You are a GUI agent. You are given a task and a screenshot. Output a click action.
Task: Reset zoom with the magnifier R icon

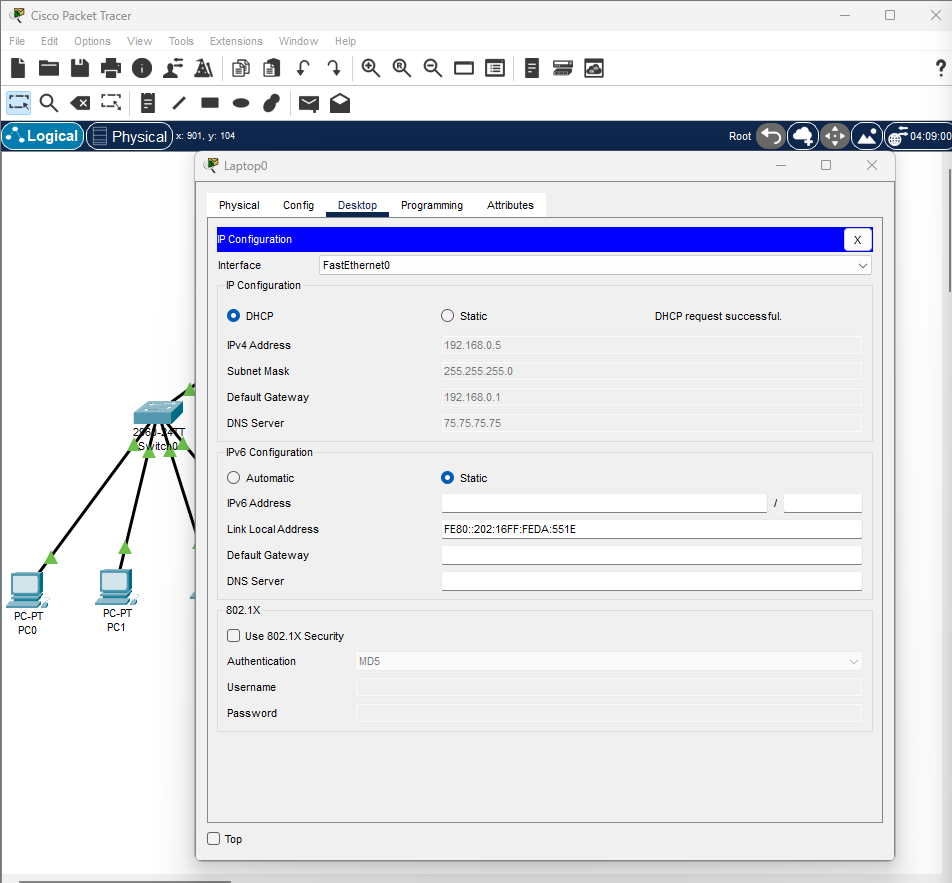pos(401,68)
